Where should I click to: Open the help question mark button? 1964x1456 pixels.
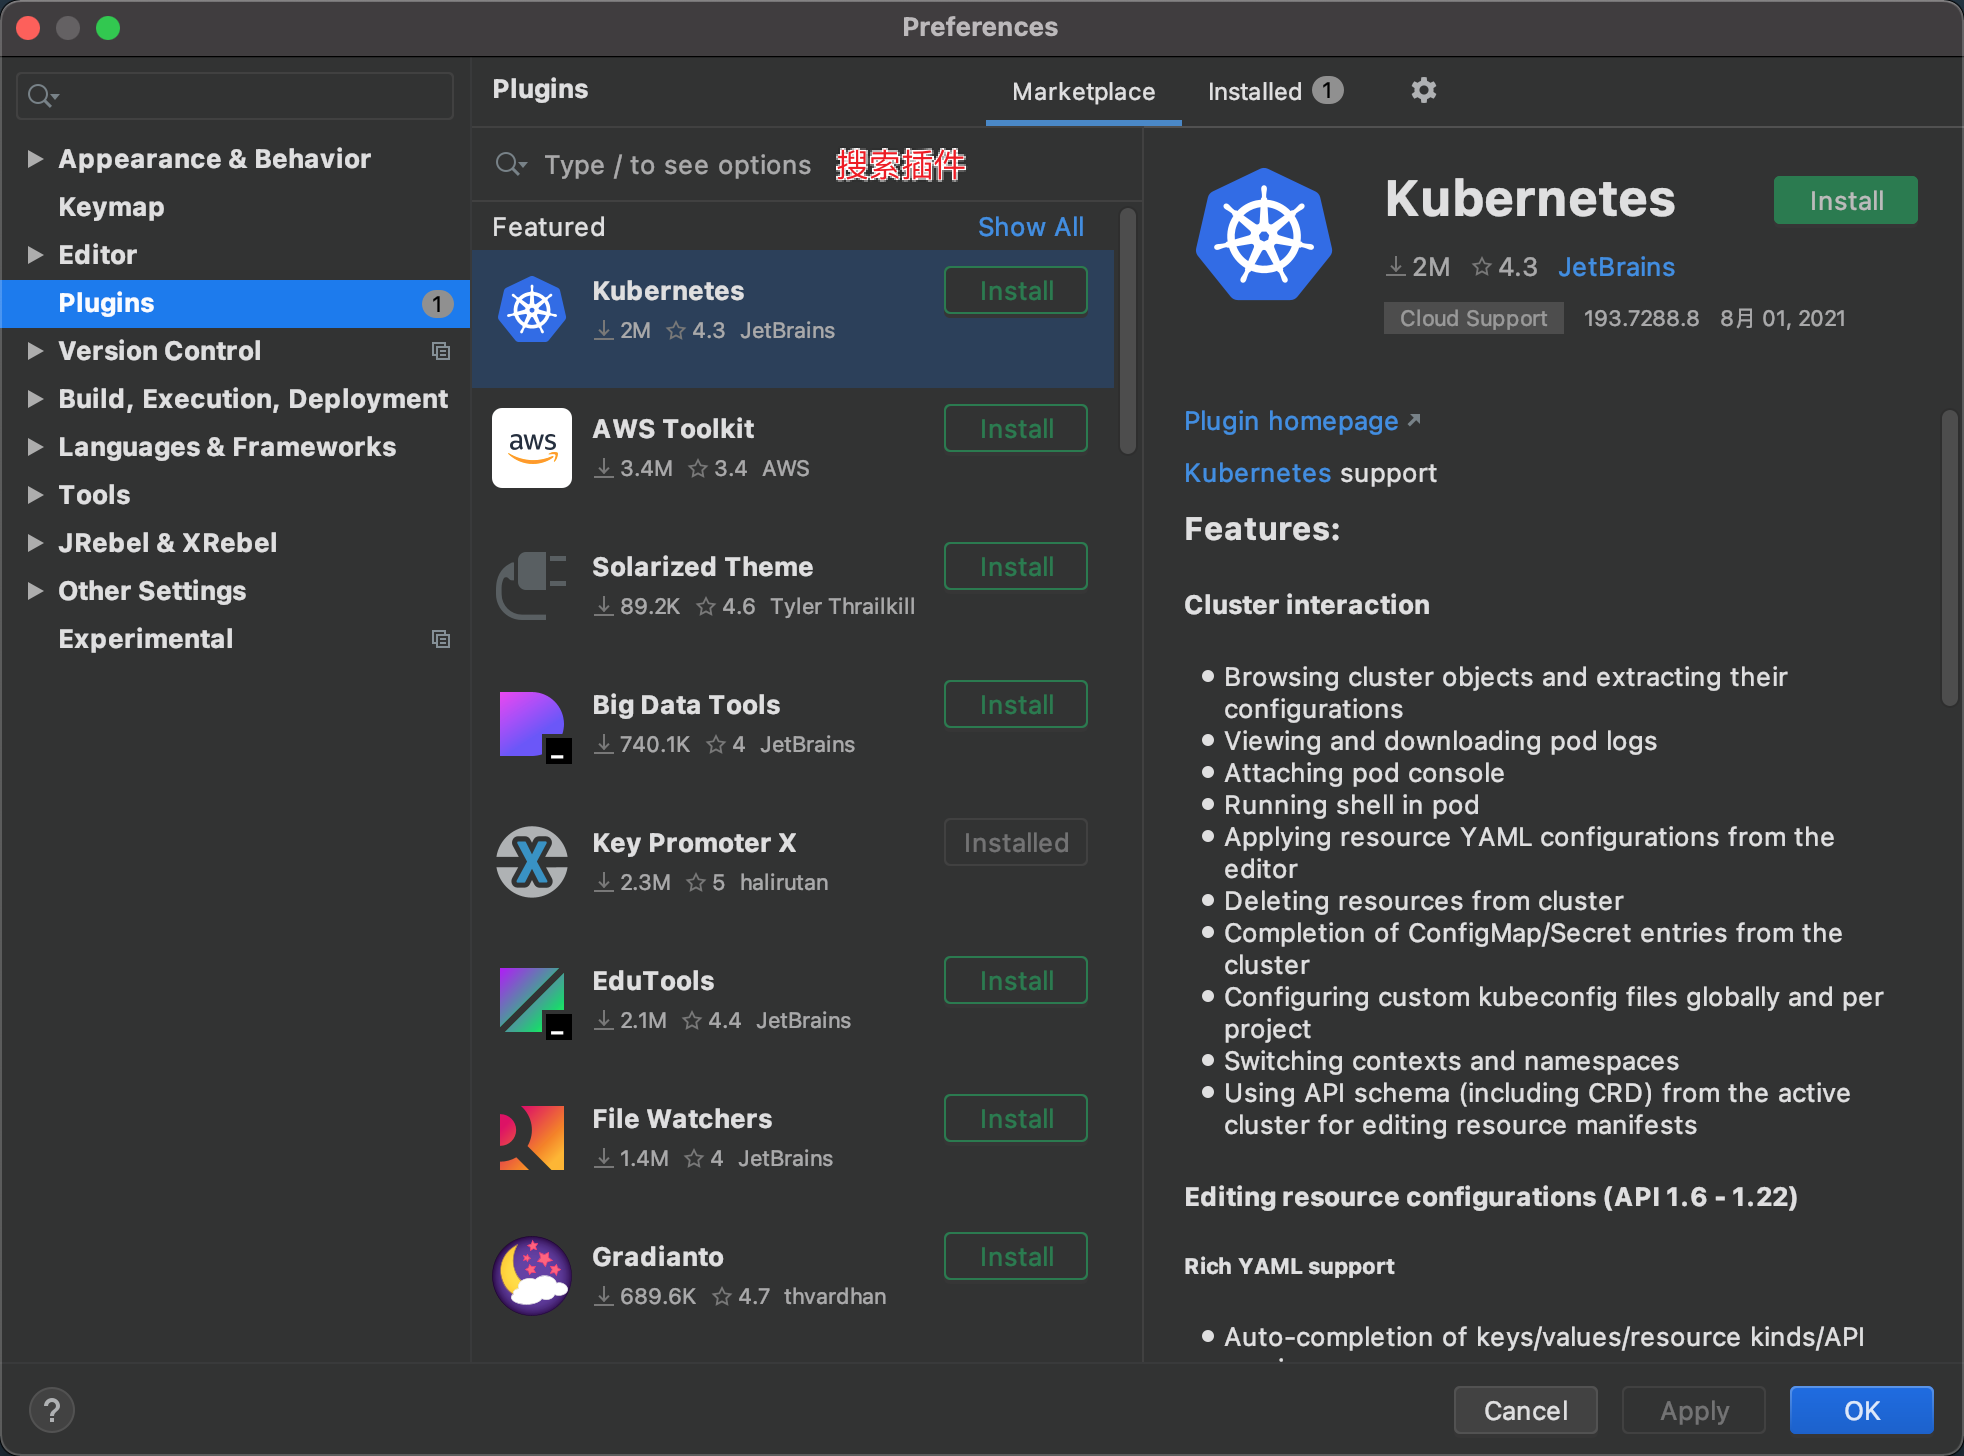tap(52, 1410)
